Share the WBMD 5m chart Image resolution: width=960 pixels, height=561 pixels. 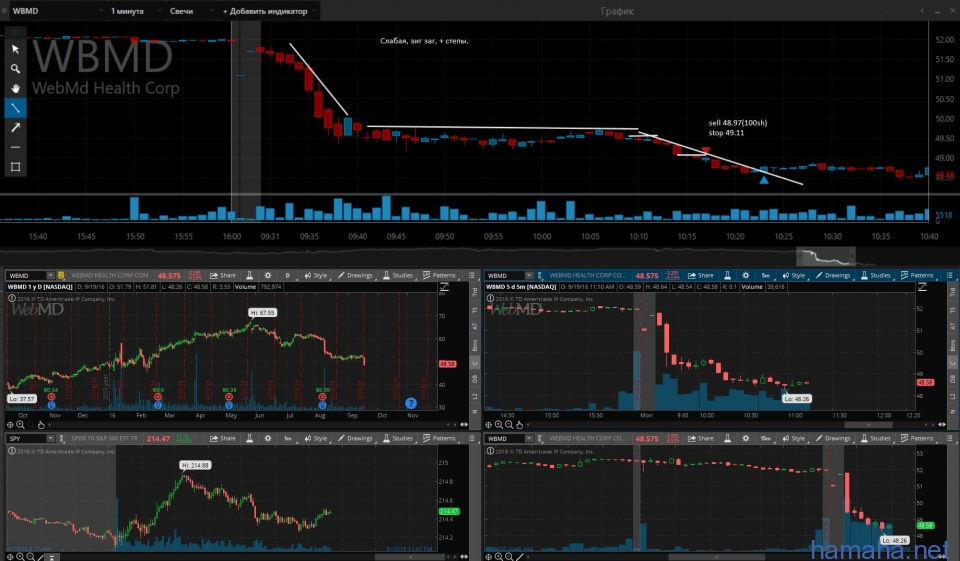pos(701,276)
